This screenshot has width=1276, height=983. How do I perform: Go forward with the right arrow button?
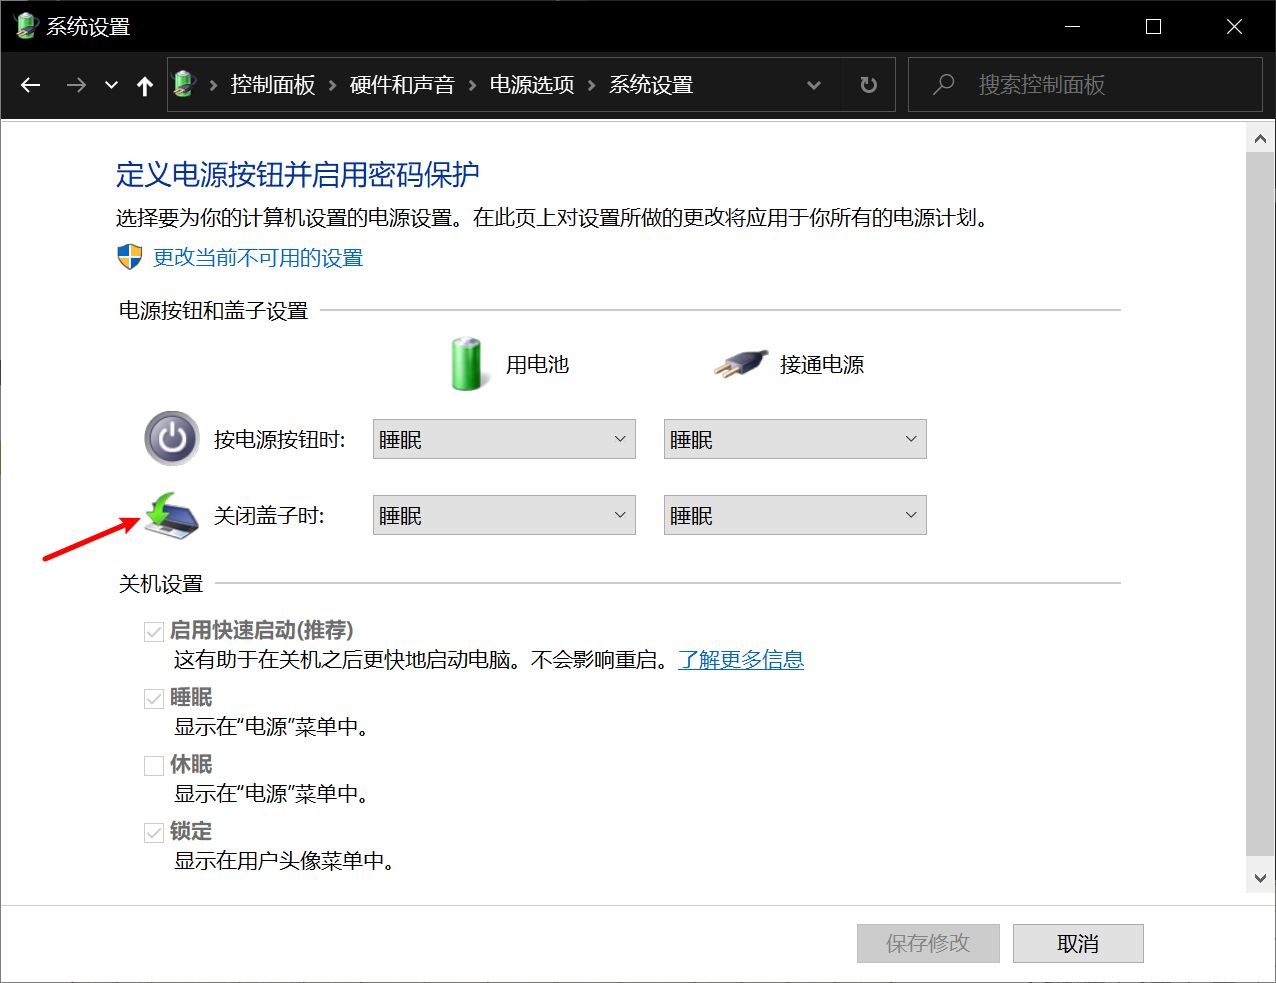(x=76, y=85)
